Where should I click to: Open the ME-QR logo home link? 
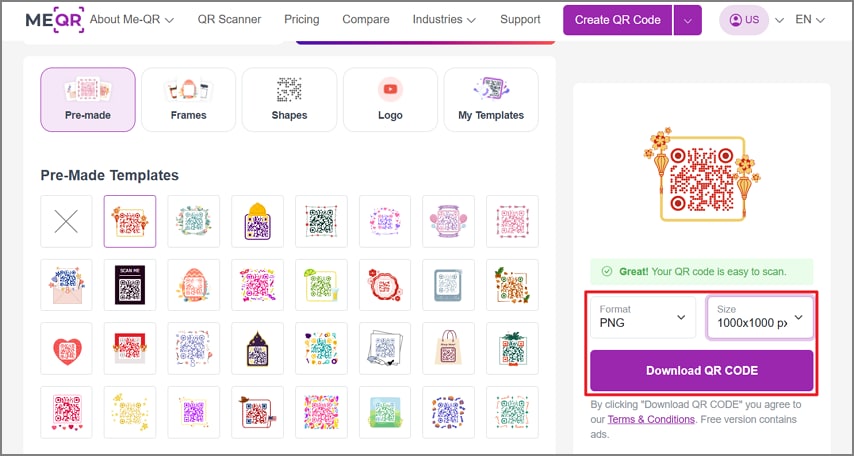pyautogui.click(x=54, y=20)
